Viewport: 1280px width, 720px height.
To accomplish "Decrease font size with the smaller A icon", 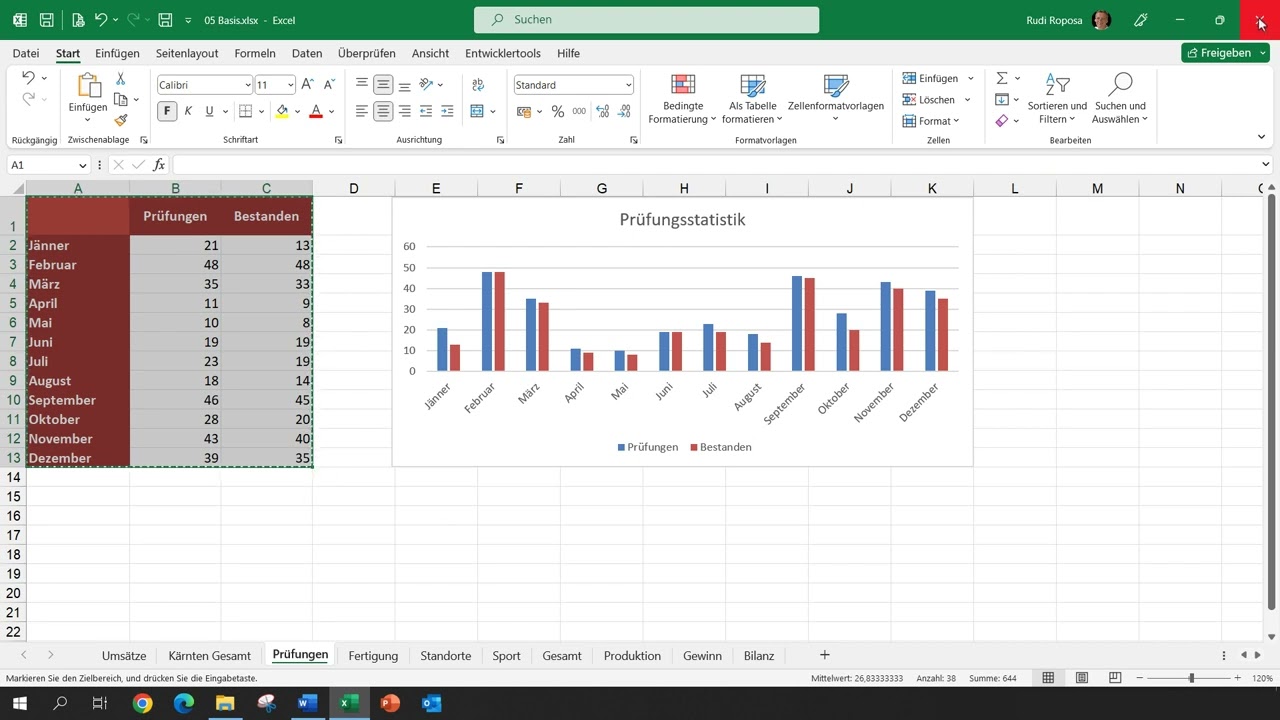I will 329,85.
